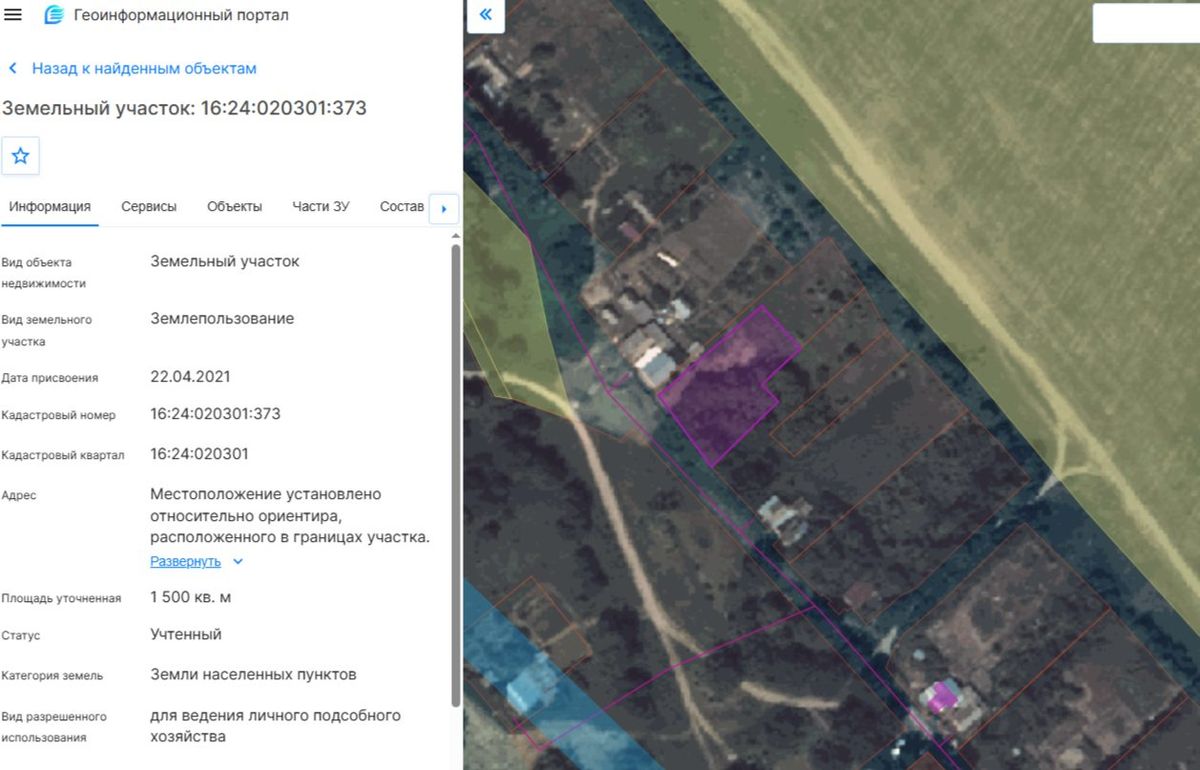The height and width of the screenshot is (770, 1200).
Task: Click the Площадь уточненная field label
Action: click(61, 598)
